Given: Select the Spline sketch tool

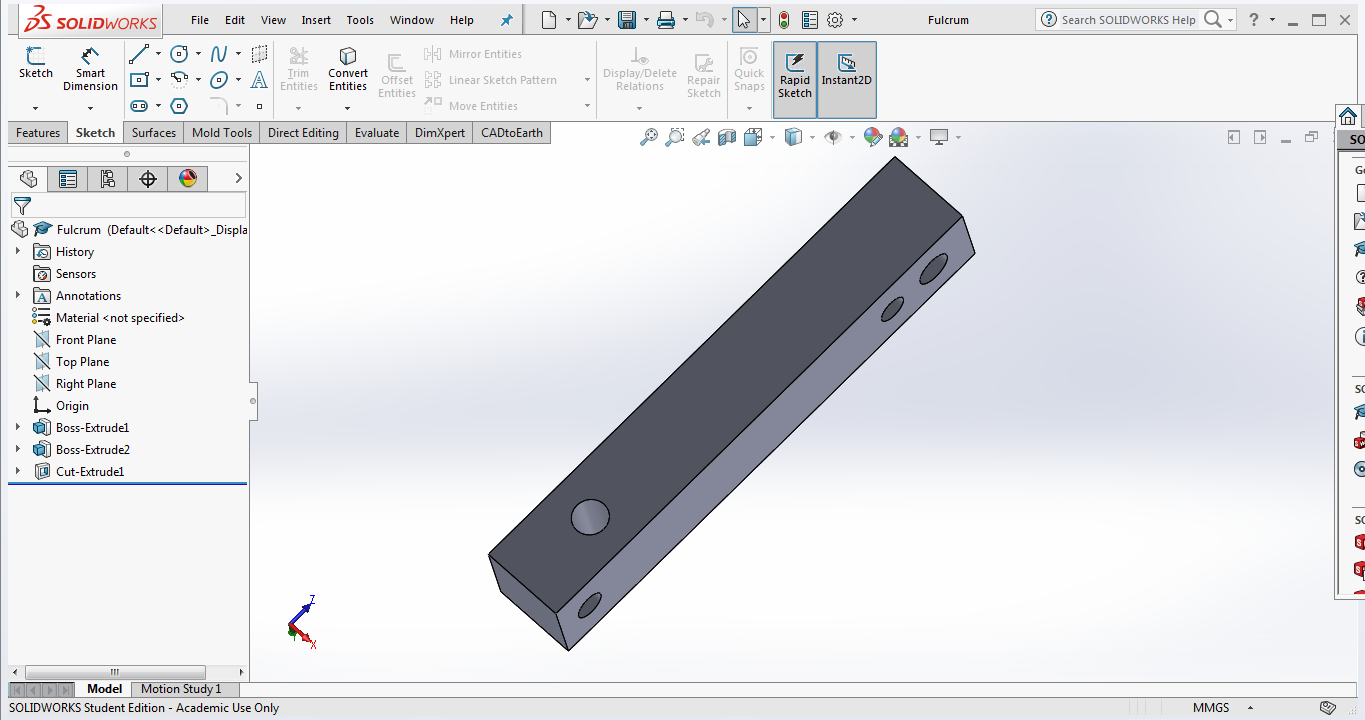Looking at the screenshot, I should pyautogui.click(x=219, y=54).
